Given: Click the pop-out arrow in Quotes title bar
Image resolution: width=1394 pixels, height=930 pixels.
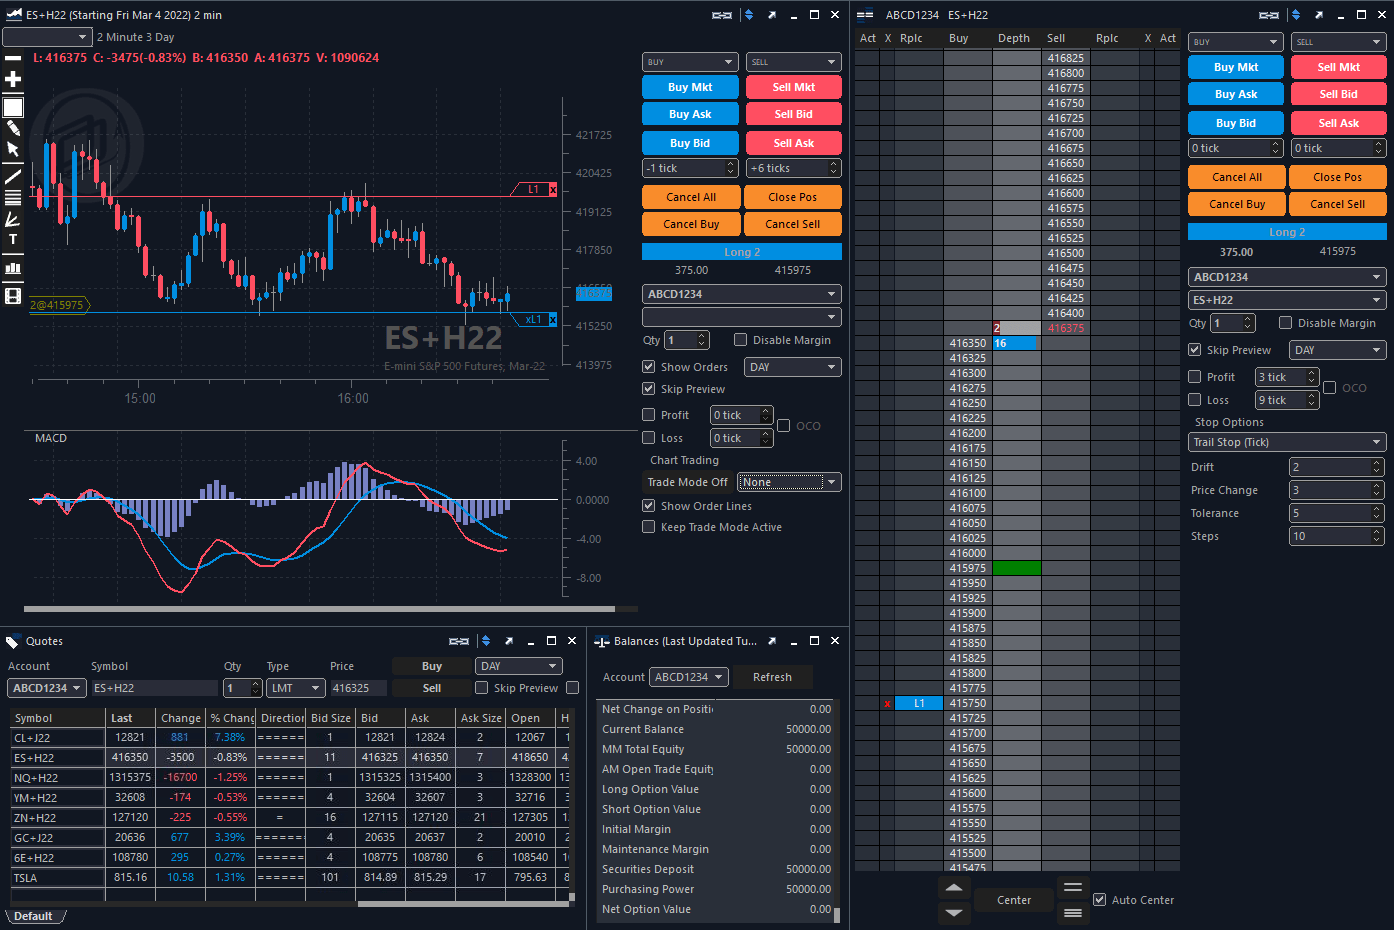Looking at the screenshot, I should 509,641.
